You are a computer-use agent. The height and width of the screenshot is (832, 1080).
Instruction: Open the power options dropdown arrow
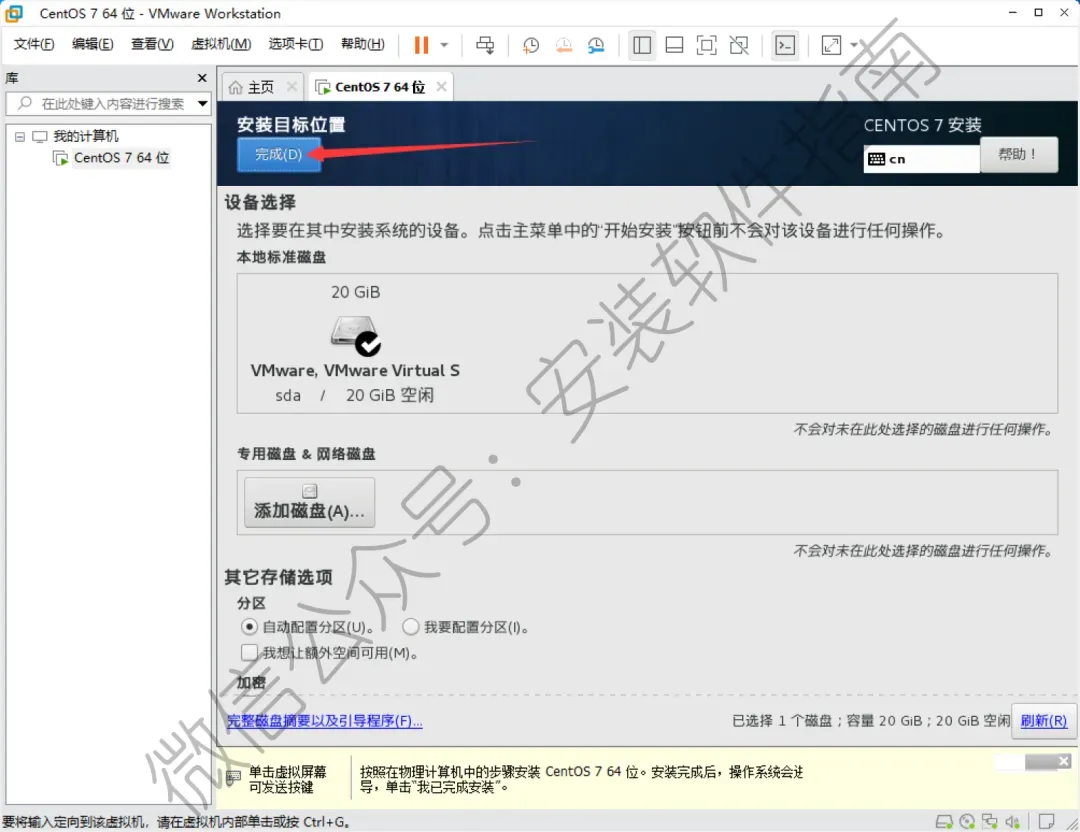click(x=444, y=45)
